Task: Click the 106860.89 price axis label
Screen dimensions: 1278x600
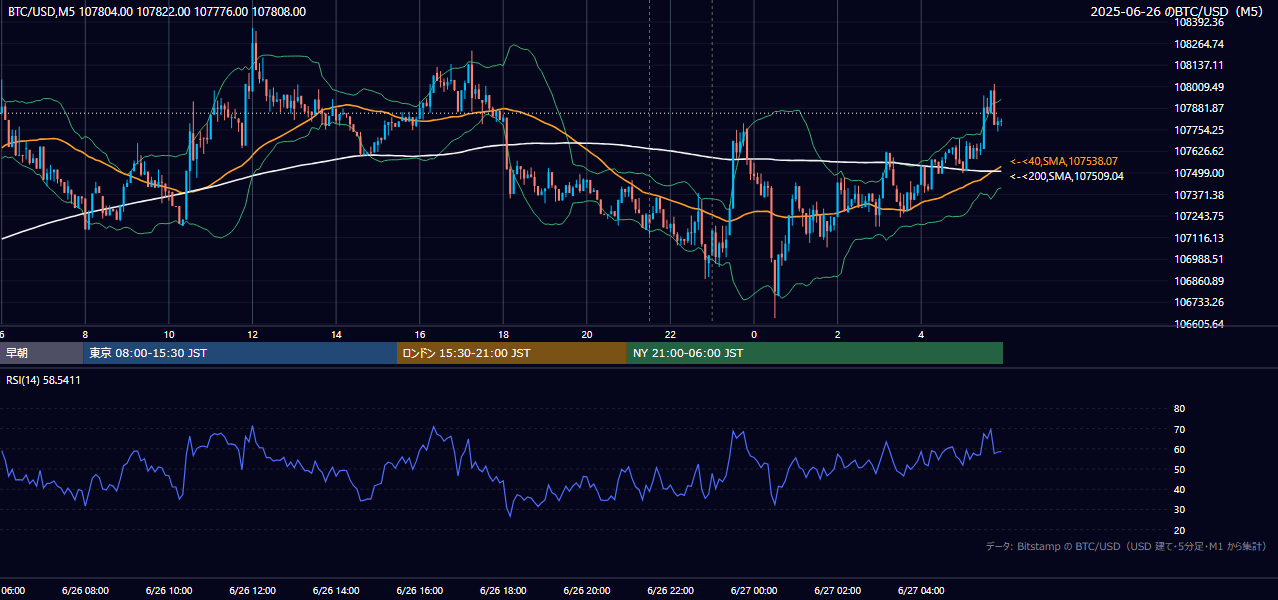Action: point(1199,281)
